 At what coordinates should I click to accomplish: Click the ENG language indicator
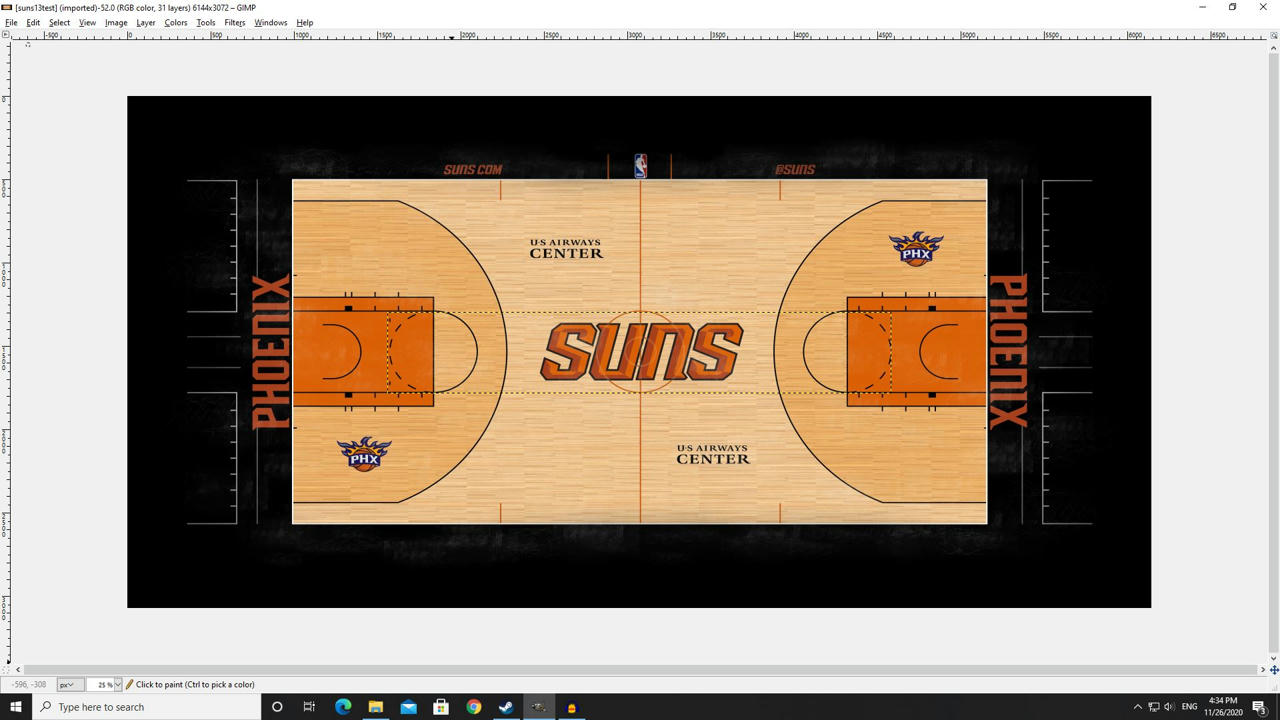[x=1190, y=707]
